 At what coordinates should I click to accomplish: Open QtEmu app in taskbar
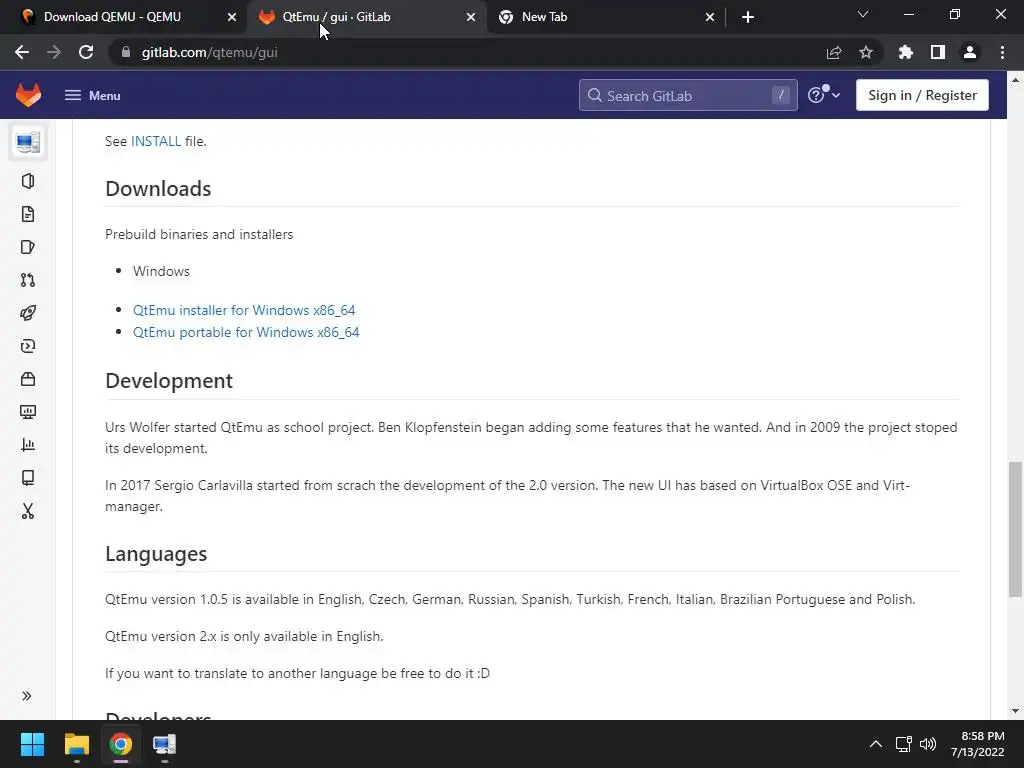(165, 744)
